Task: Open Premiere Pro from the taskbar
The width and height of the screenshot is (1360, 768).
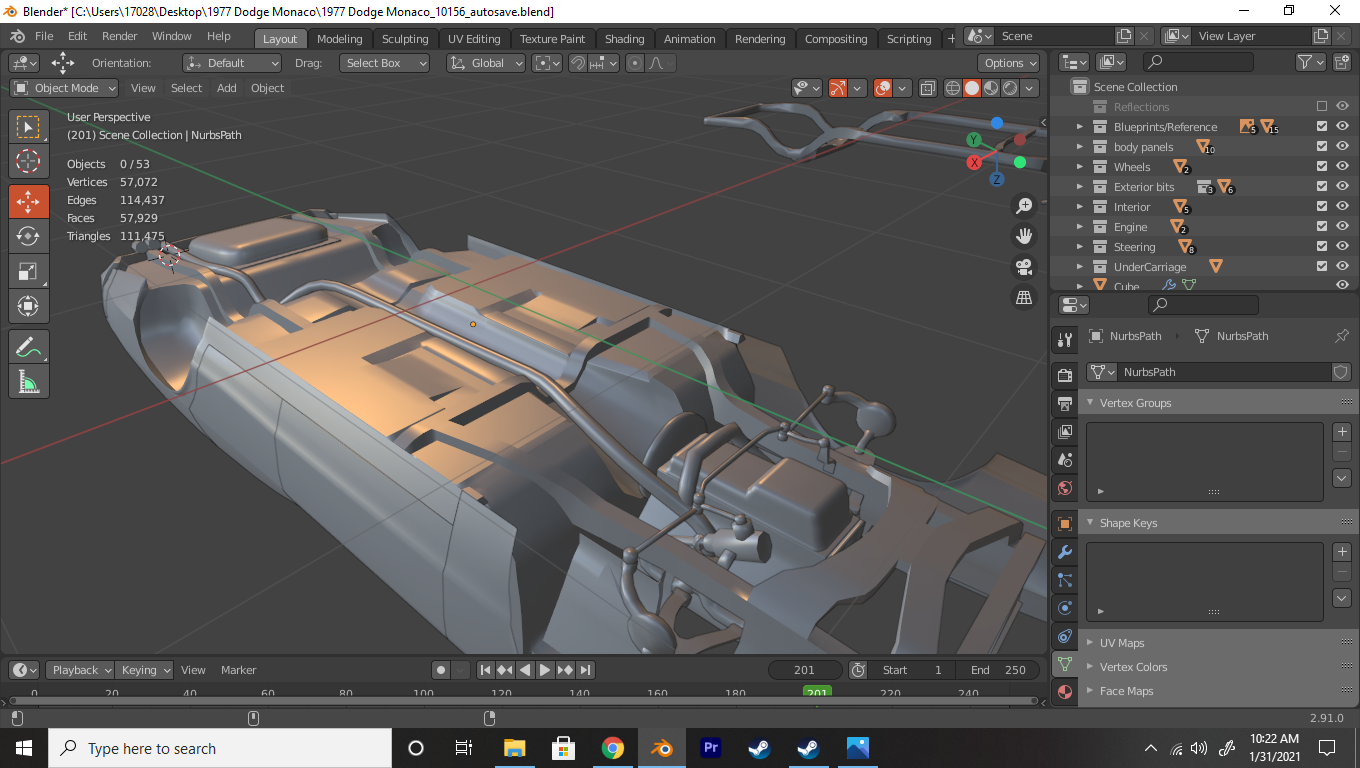Action: (x=711, y=748)
